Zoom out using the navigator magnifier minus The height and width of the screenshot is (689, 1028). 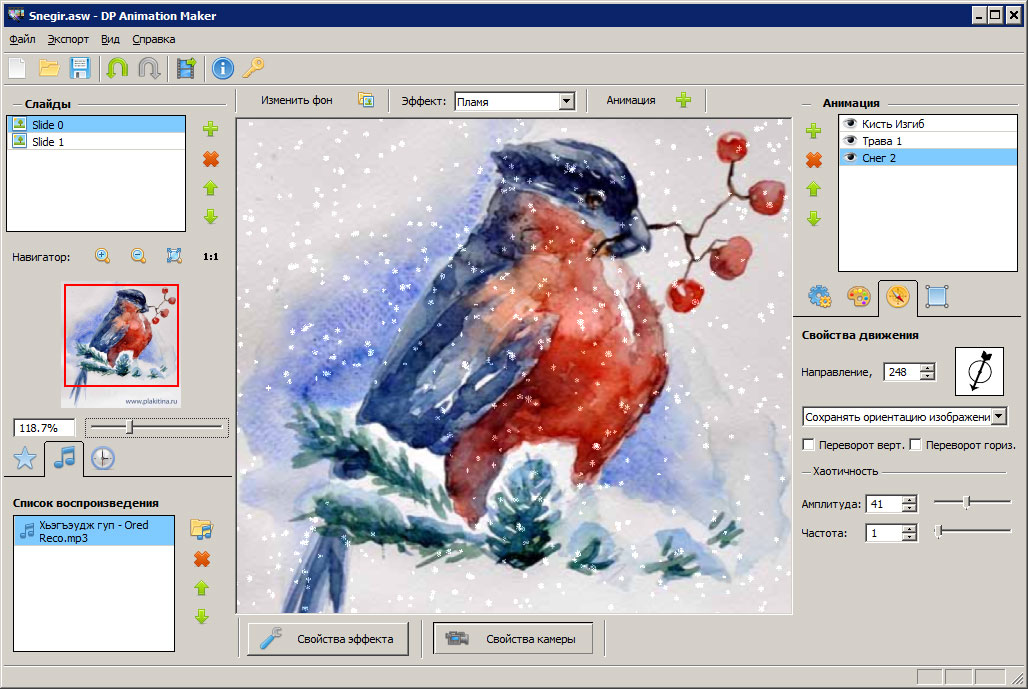[x=138, y=256]
